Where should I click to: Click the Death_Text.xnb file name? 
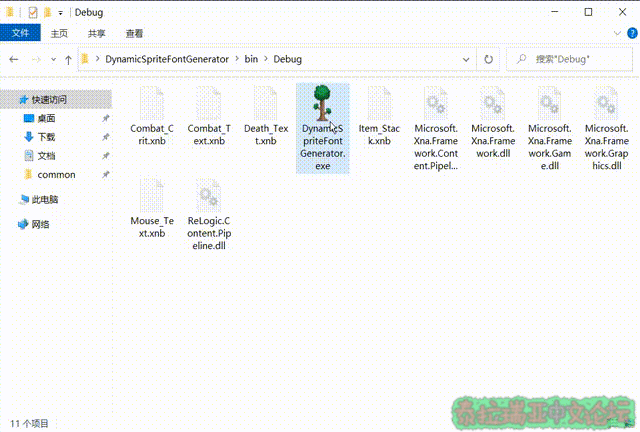266,135
